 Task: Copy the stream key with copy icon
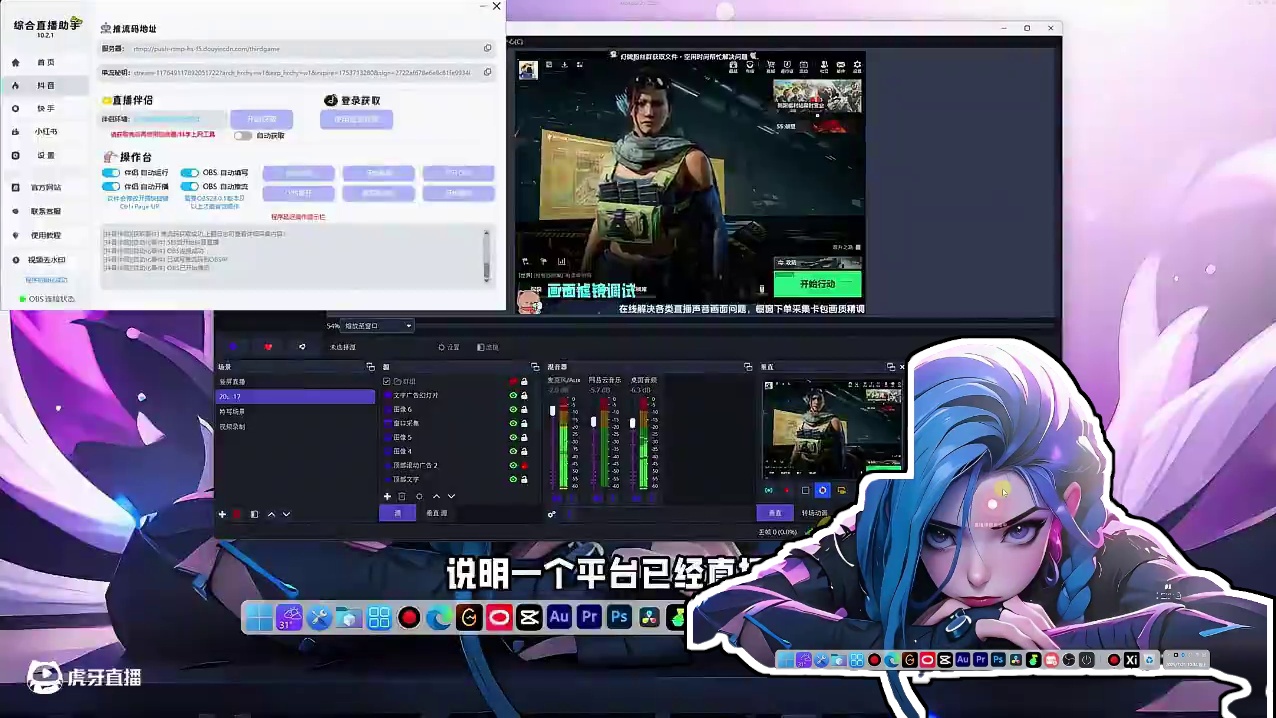(487, 72)
